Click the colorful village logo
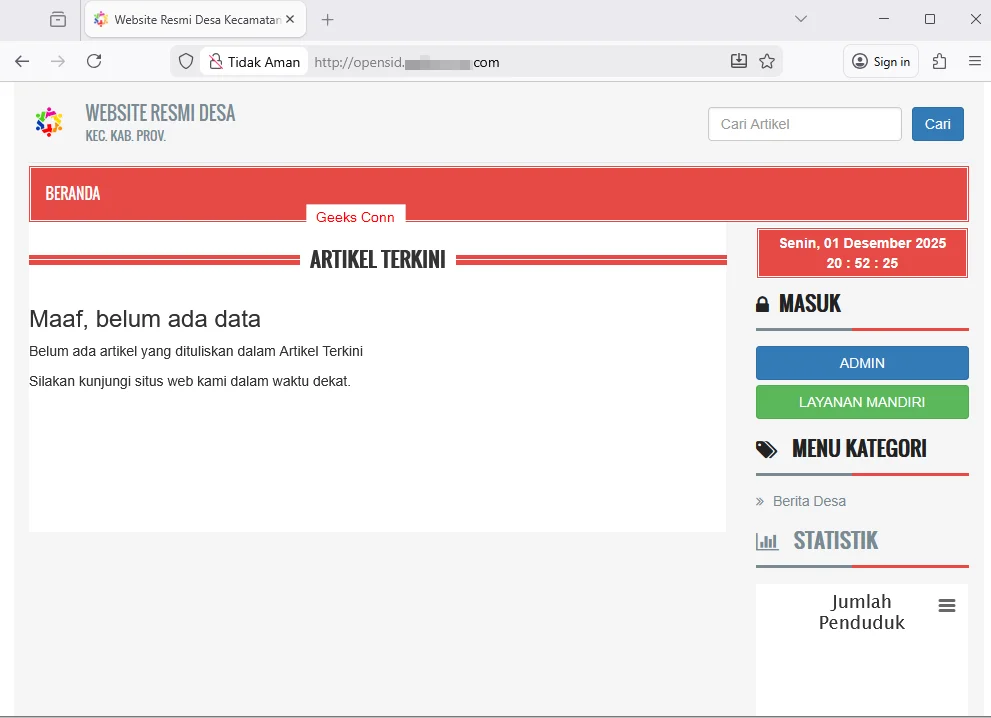The height and width of the screenshot is (718, 991). click(x=48, y=122)
